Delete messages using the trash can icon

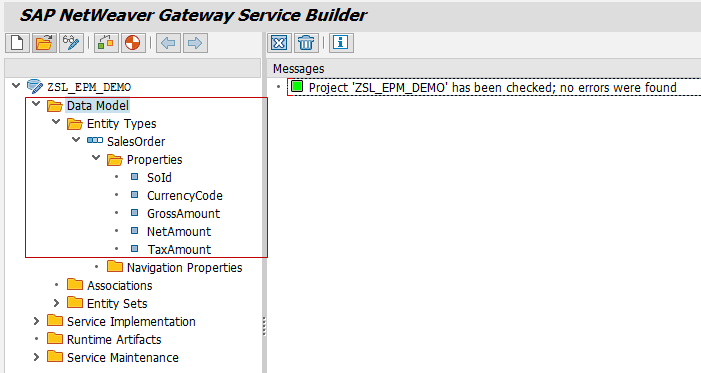306,43
